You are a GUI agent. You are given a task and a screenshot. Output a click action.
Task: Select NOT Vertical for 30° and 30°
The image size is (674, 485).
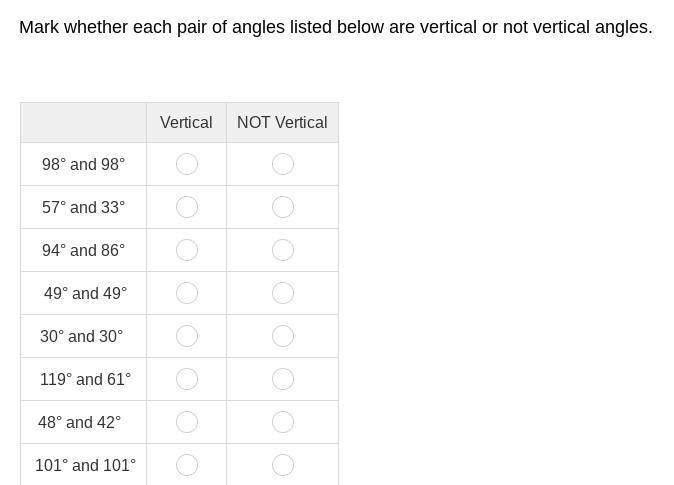[283, 336]
